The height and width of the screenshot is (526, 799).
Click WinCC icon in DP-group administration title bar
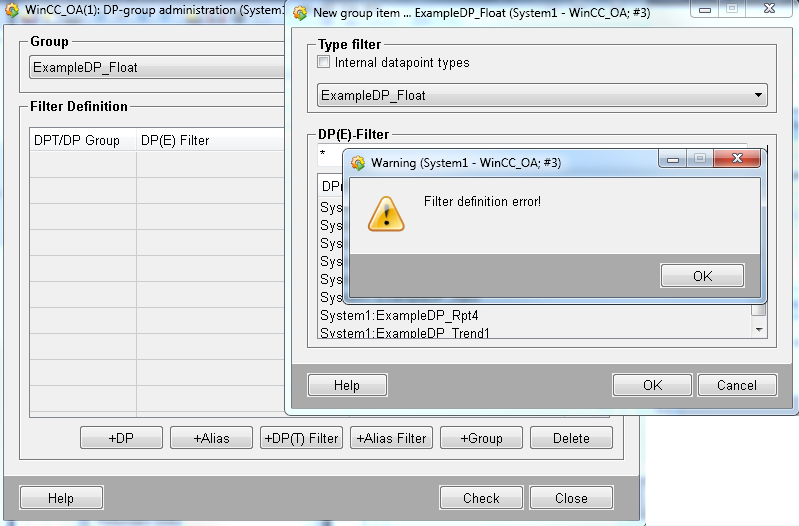(x=12, y=11)
